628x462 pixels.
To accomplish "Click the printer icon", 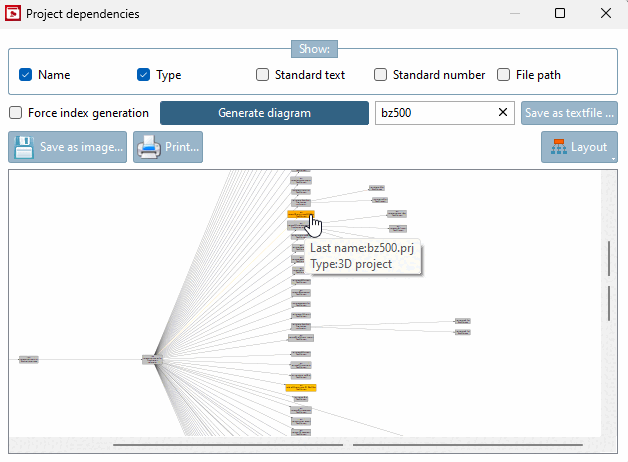I will pyautogui.click(x=149, y=148).
